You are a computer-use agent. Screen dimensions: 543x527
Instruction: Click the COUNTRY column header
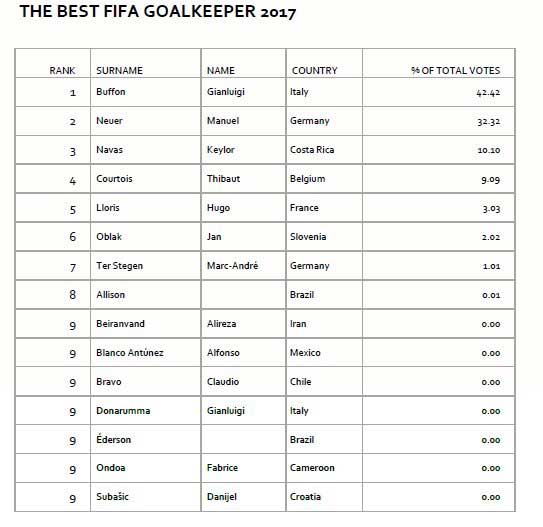click(x=314, y=71)
